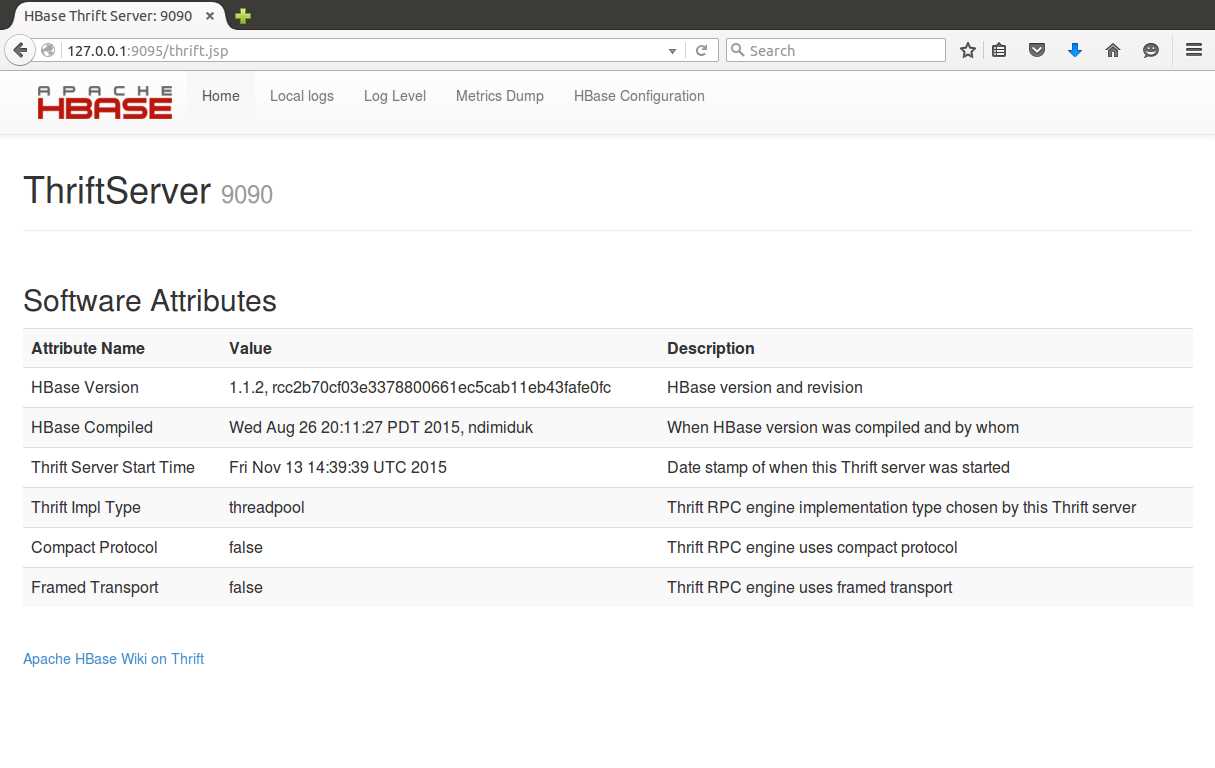Open the Downloads panel arrow icon
1215x768 pixels.
tap(1074, 50)
